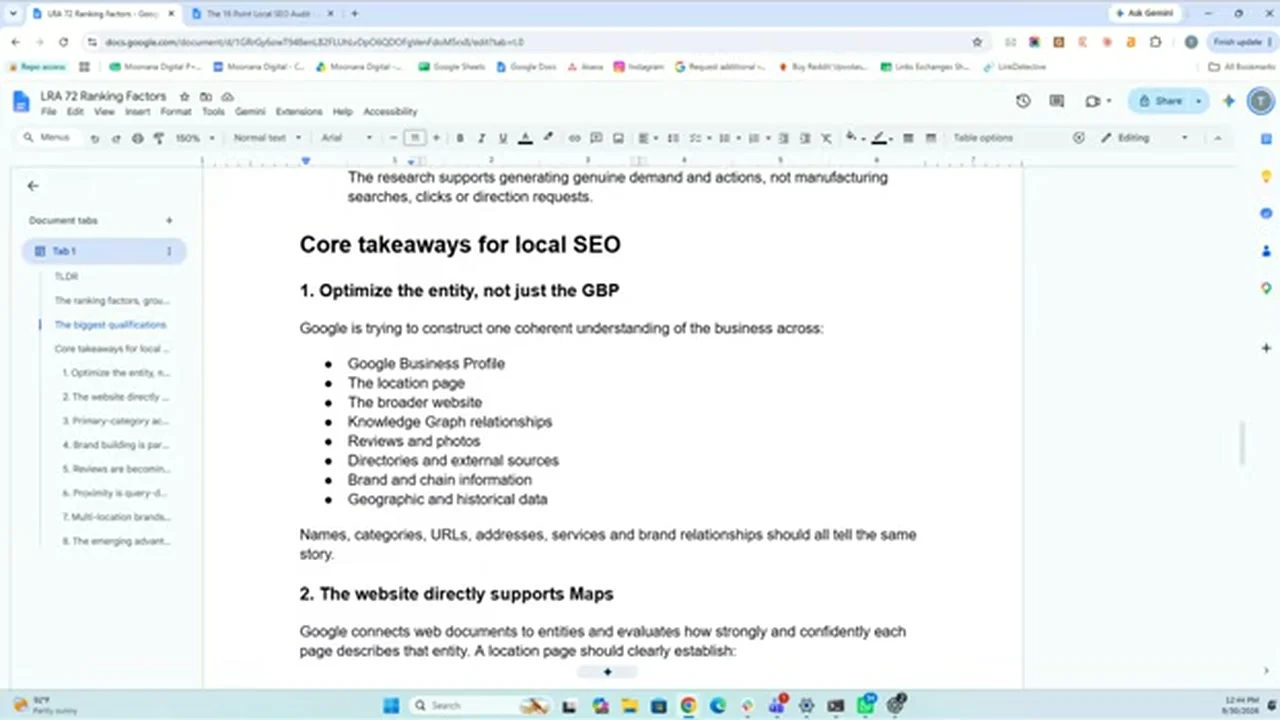Open the Insert menu
The image size is (1280, 720).
coord(137,112)
